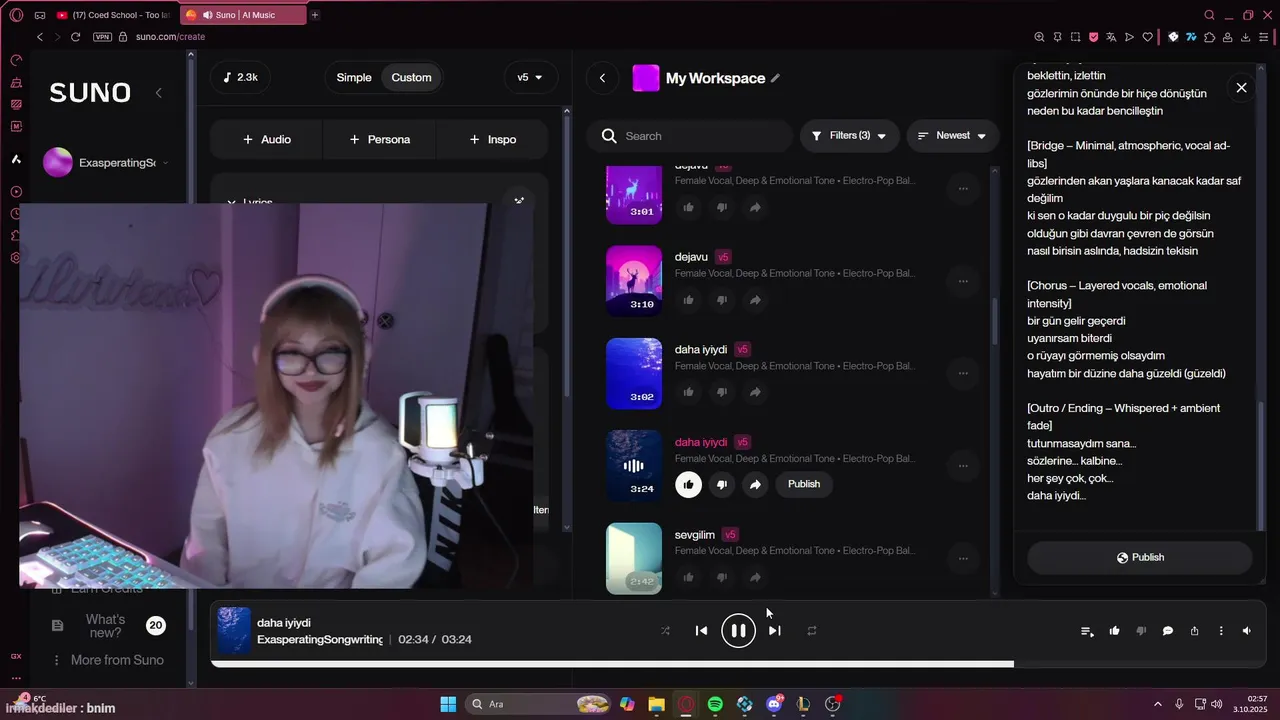Go back from My Workspace
This screenshot has width=1280, height=720.
tap(602, 78)
